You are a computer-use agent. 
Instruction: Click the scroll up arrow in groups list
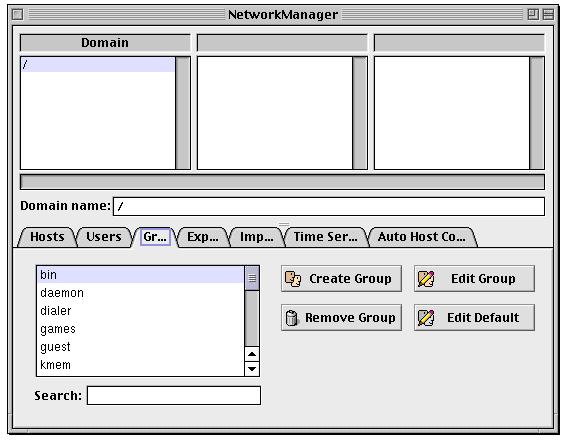[x=252, y=354]
